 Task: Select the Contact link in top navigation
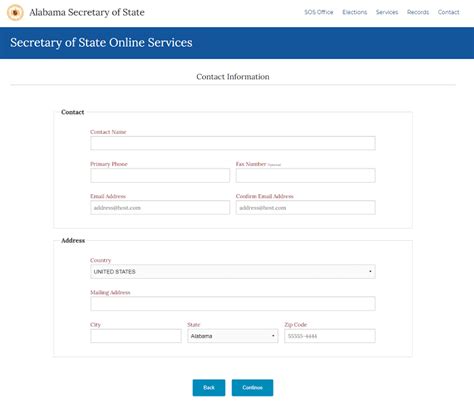point(449,12)
